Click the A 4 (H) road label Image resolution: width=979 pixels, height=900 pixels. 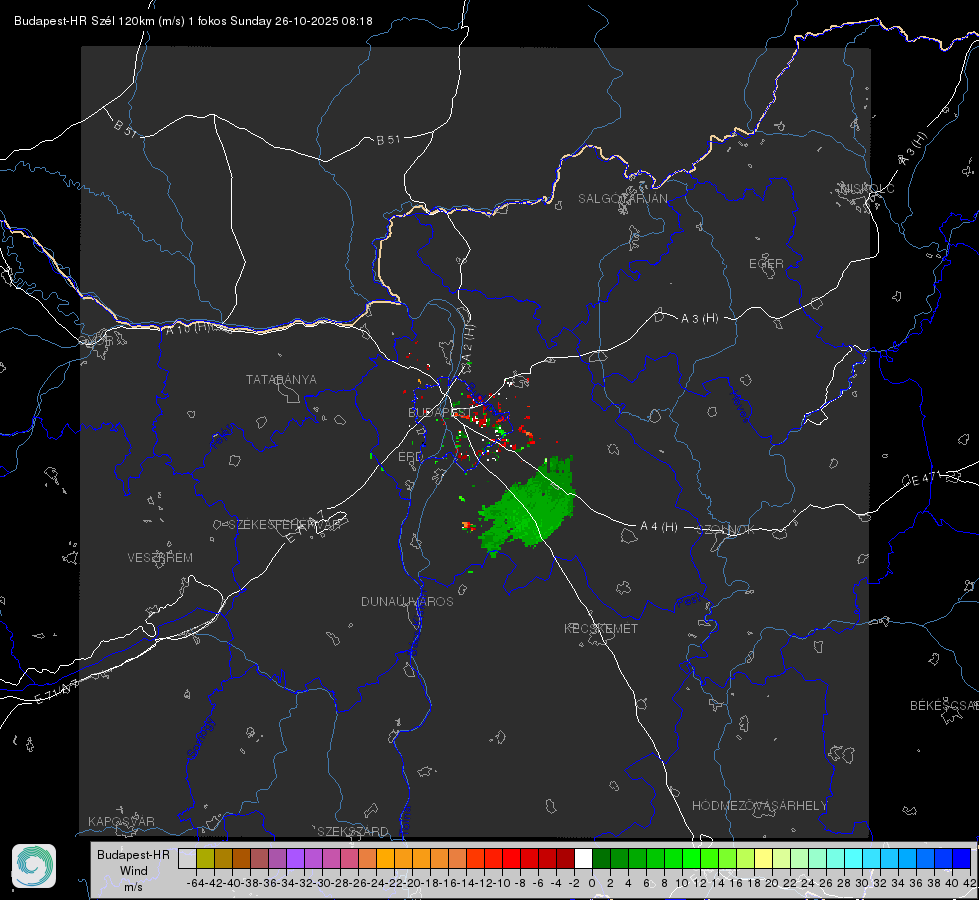659,527
